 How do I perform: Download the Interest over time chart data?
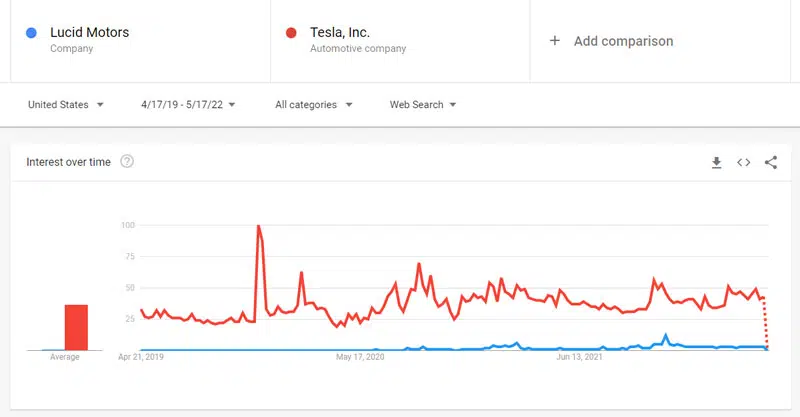(716, 163)
